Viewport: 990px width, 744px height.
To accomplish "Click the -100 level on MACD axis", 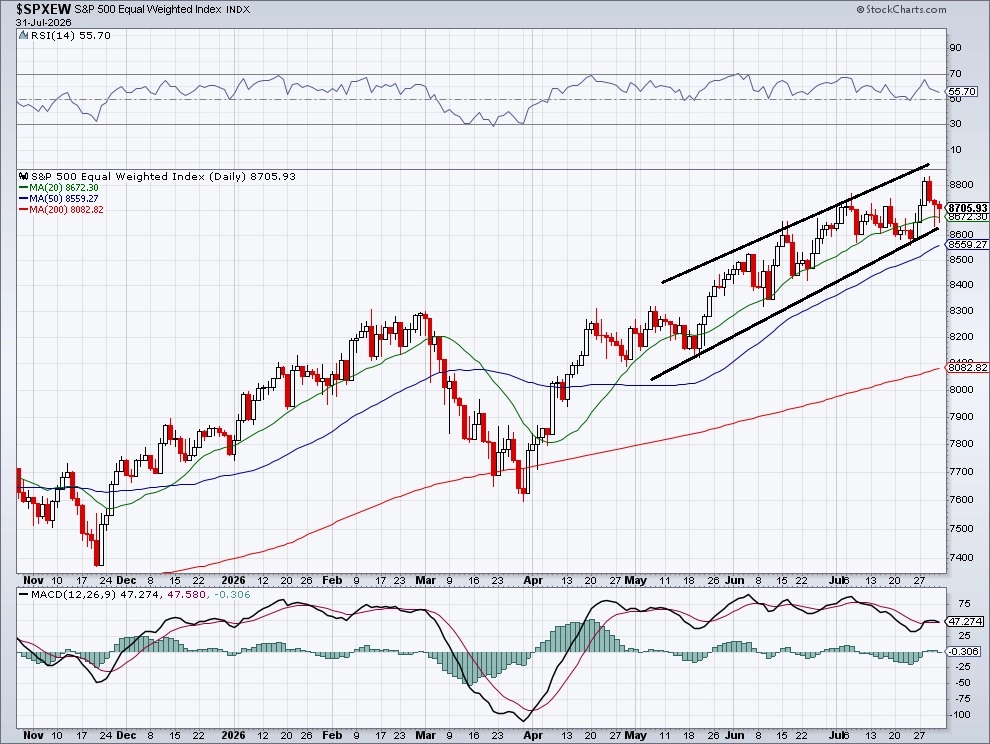I will 960,714.
